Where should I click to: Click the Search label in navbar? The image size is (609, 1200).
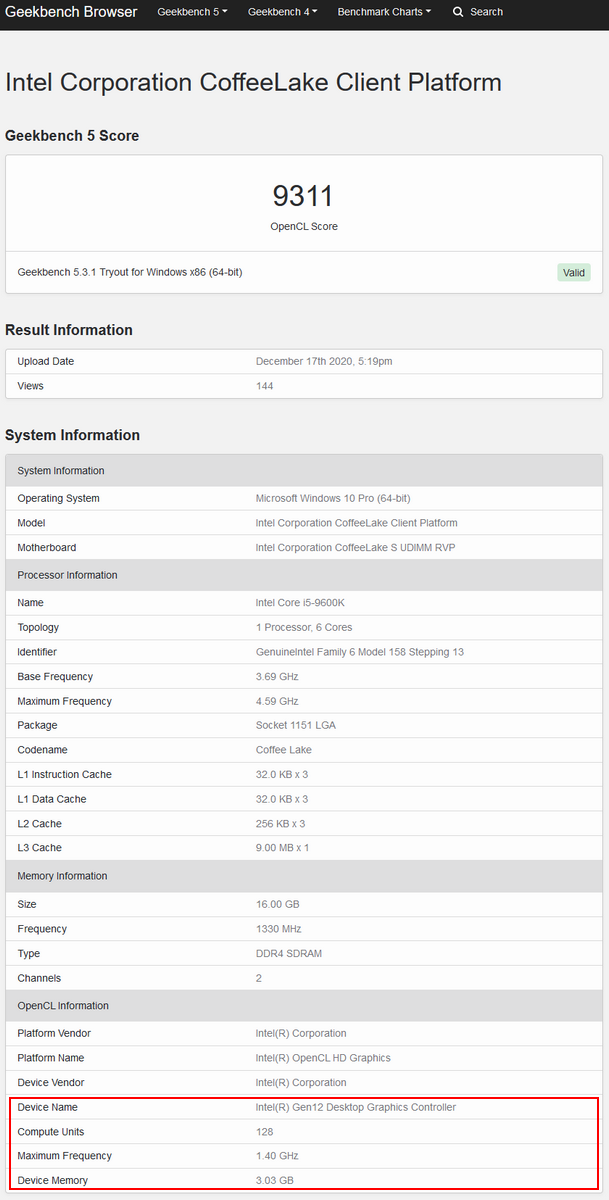(x=486, y=12)
